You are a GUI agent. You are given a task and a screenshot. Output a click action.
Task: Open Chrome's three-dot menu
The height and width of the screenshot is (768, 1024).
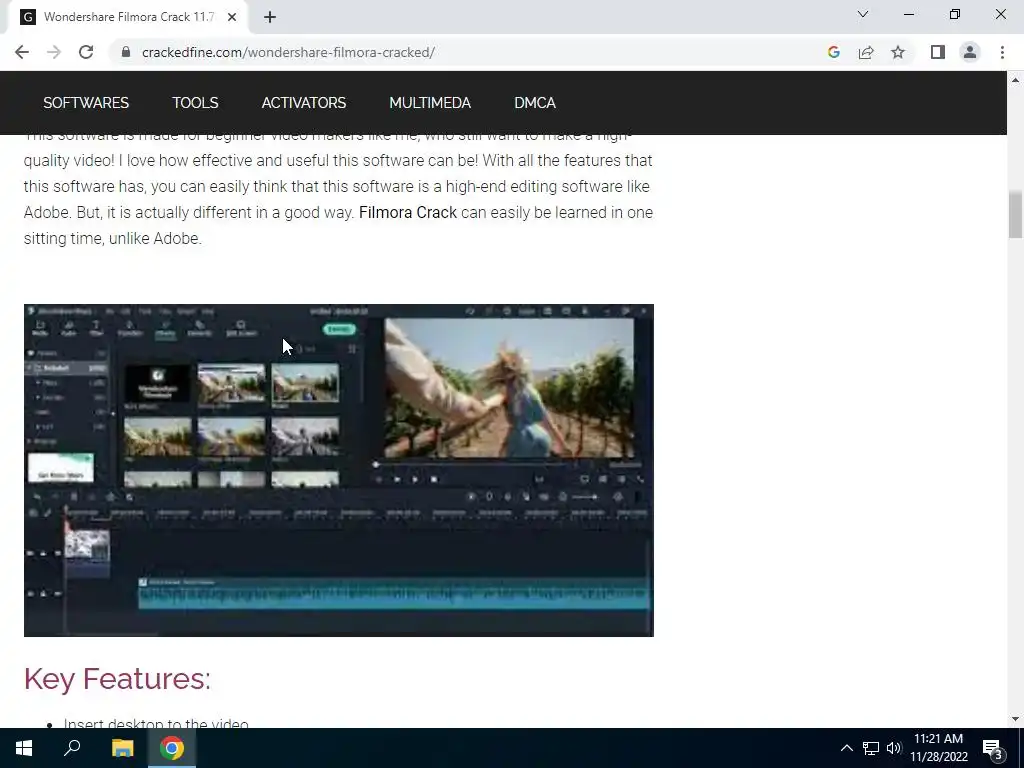pos(1002,52)
